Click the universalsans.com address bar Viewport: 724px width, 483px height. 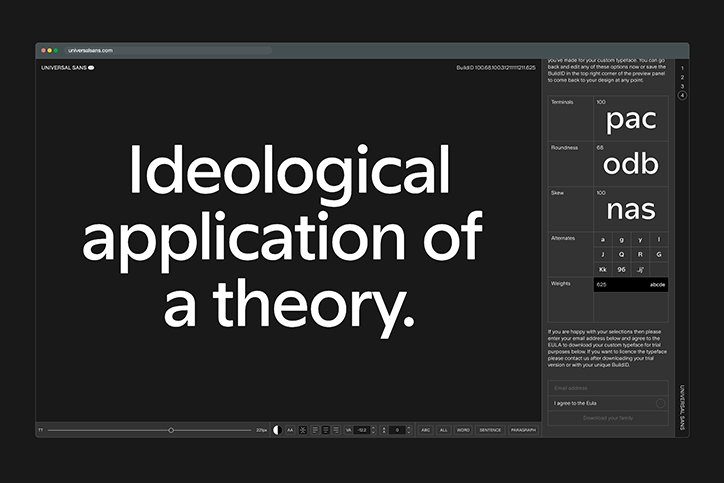(166, 50)
